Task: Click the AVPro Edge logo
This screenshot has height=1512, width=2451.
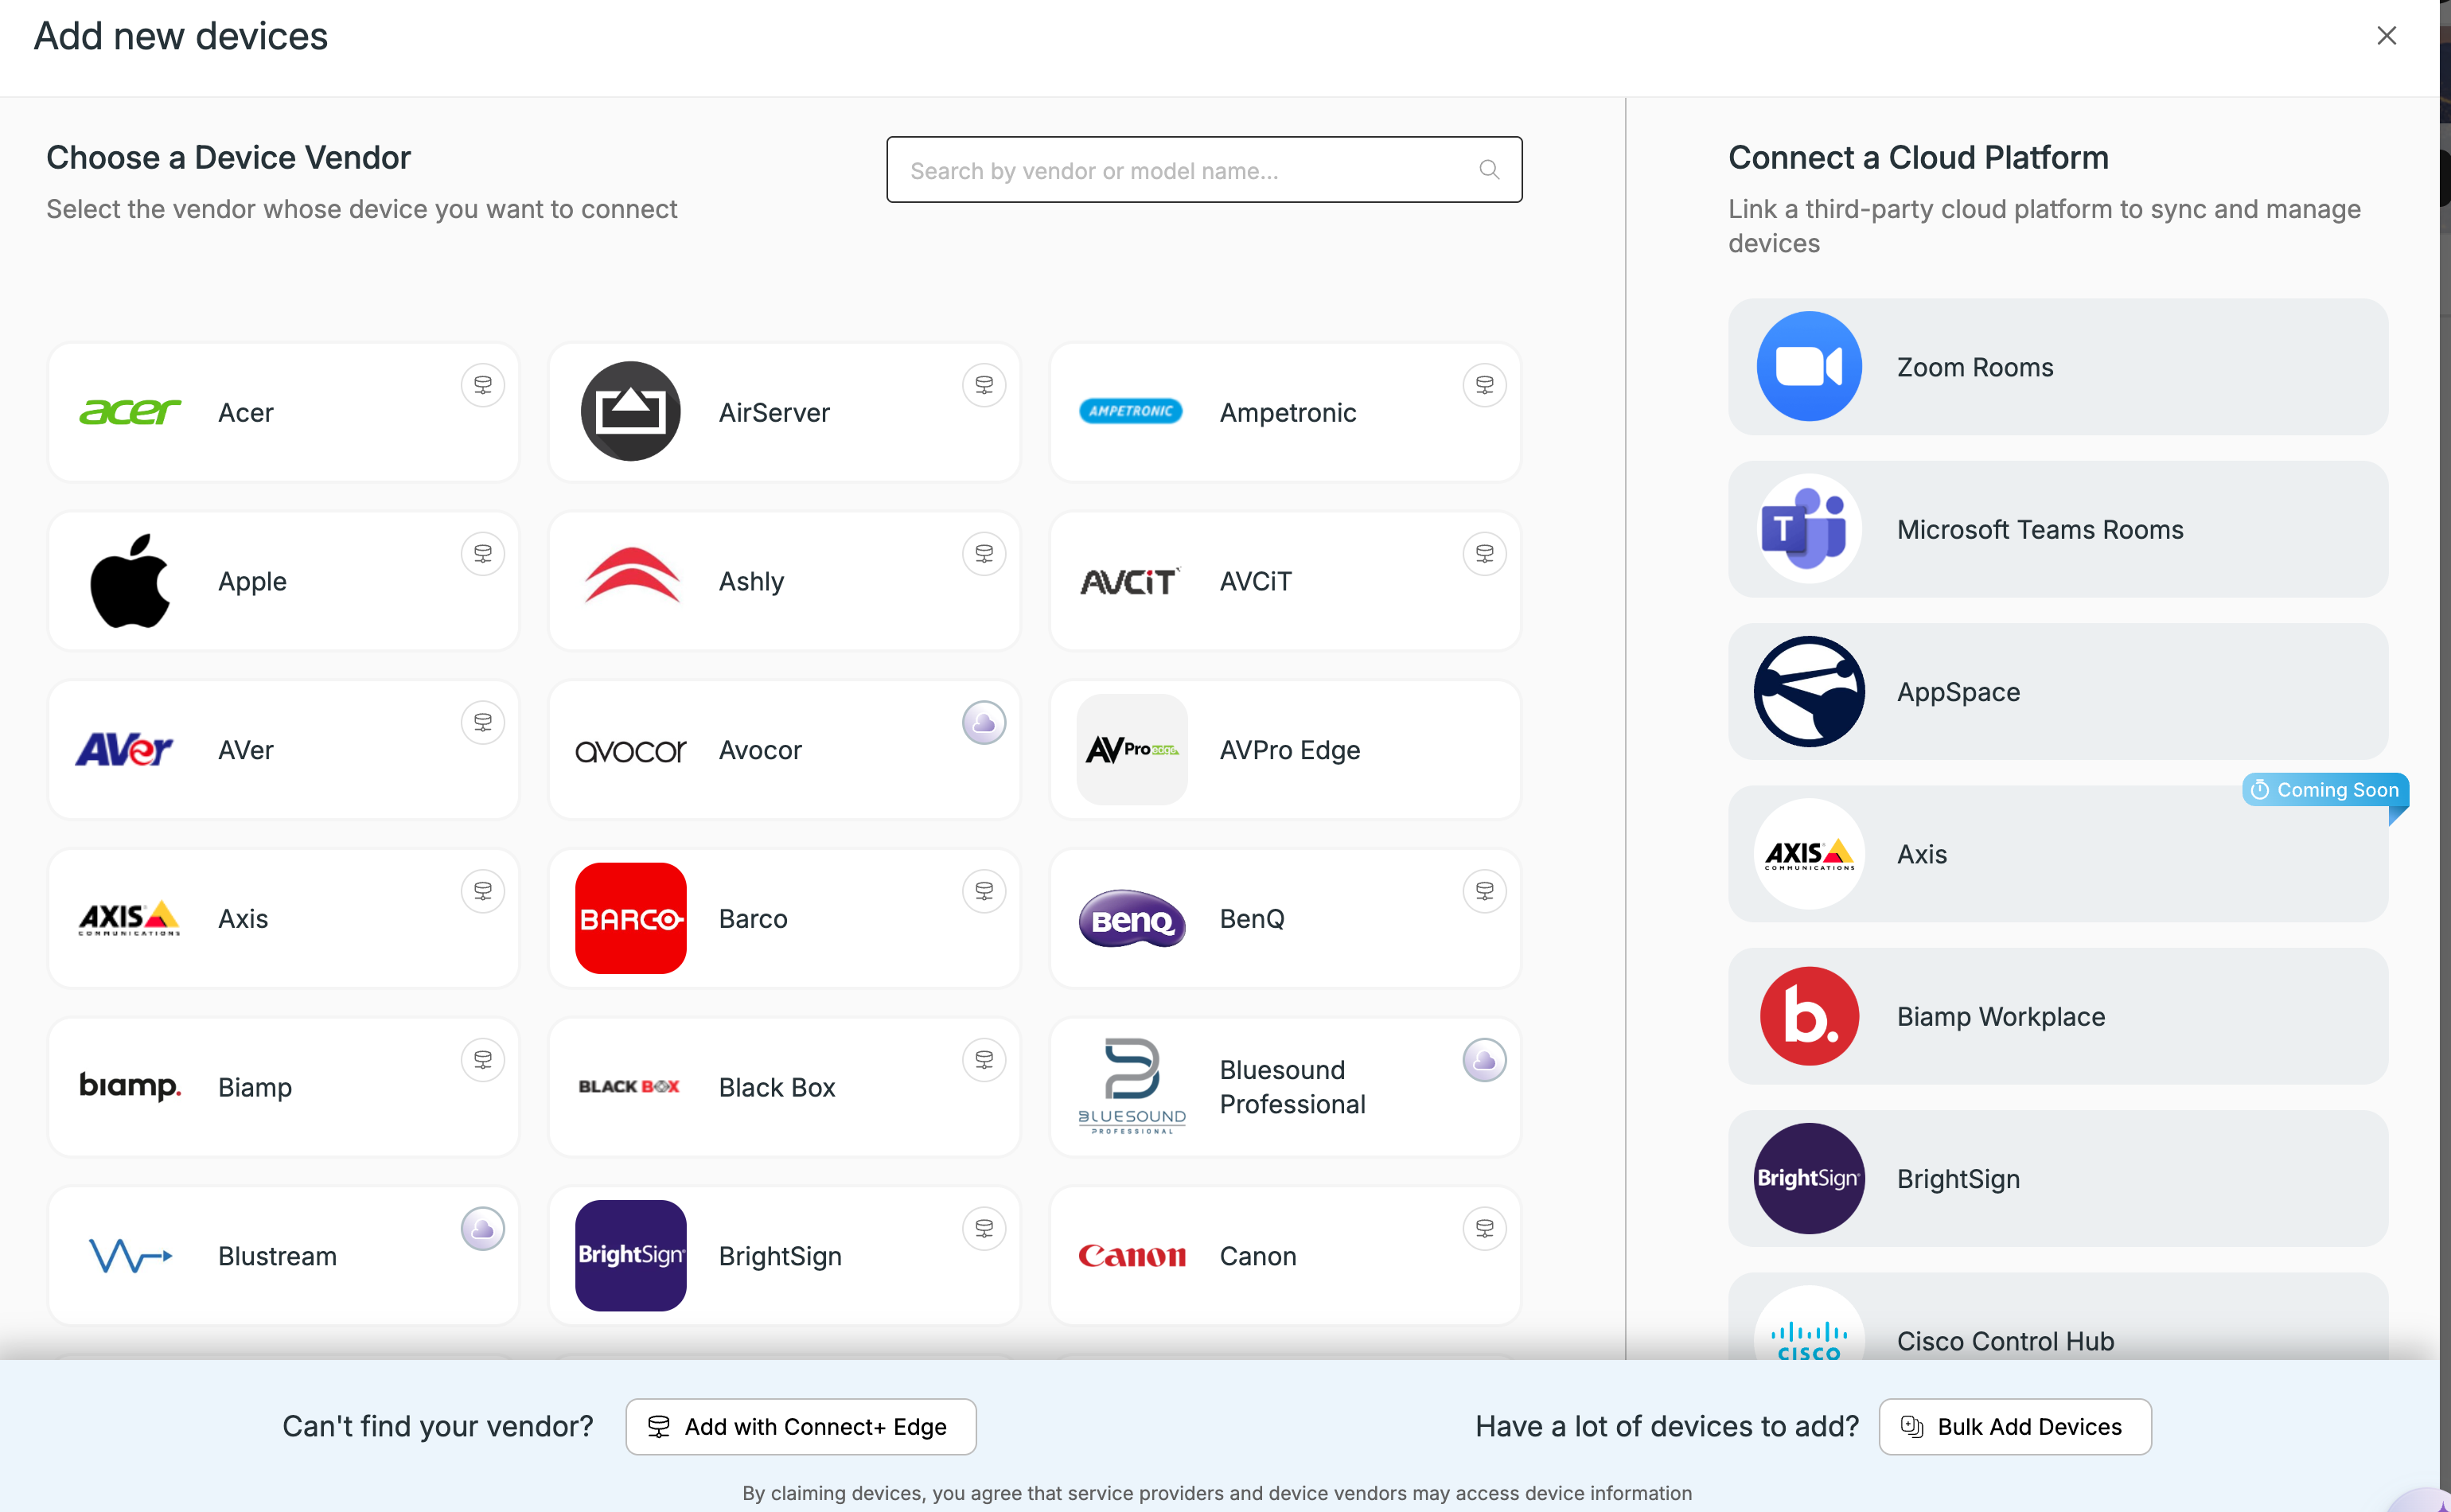Action: pos(1132,750)
